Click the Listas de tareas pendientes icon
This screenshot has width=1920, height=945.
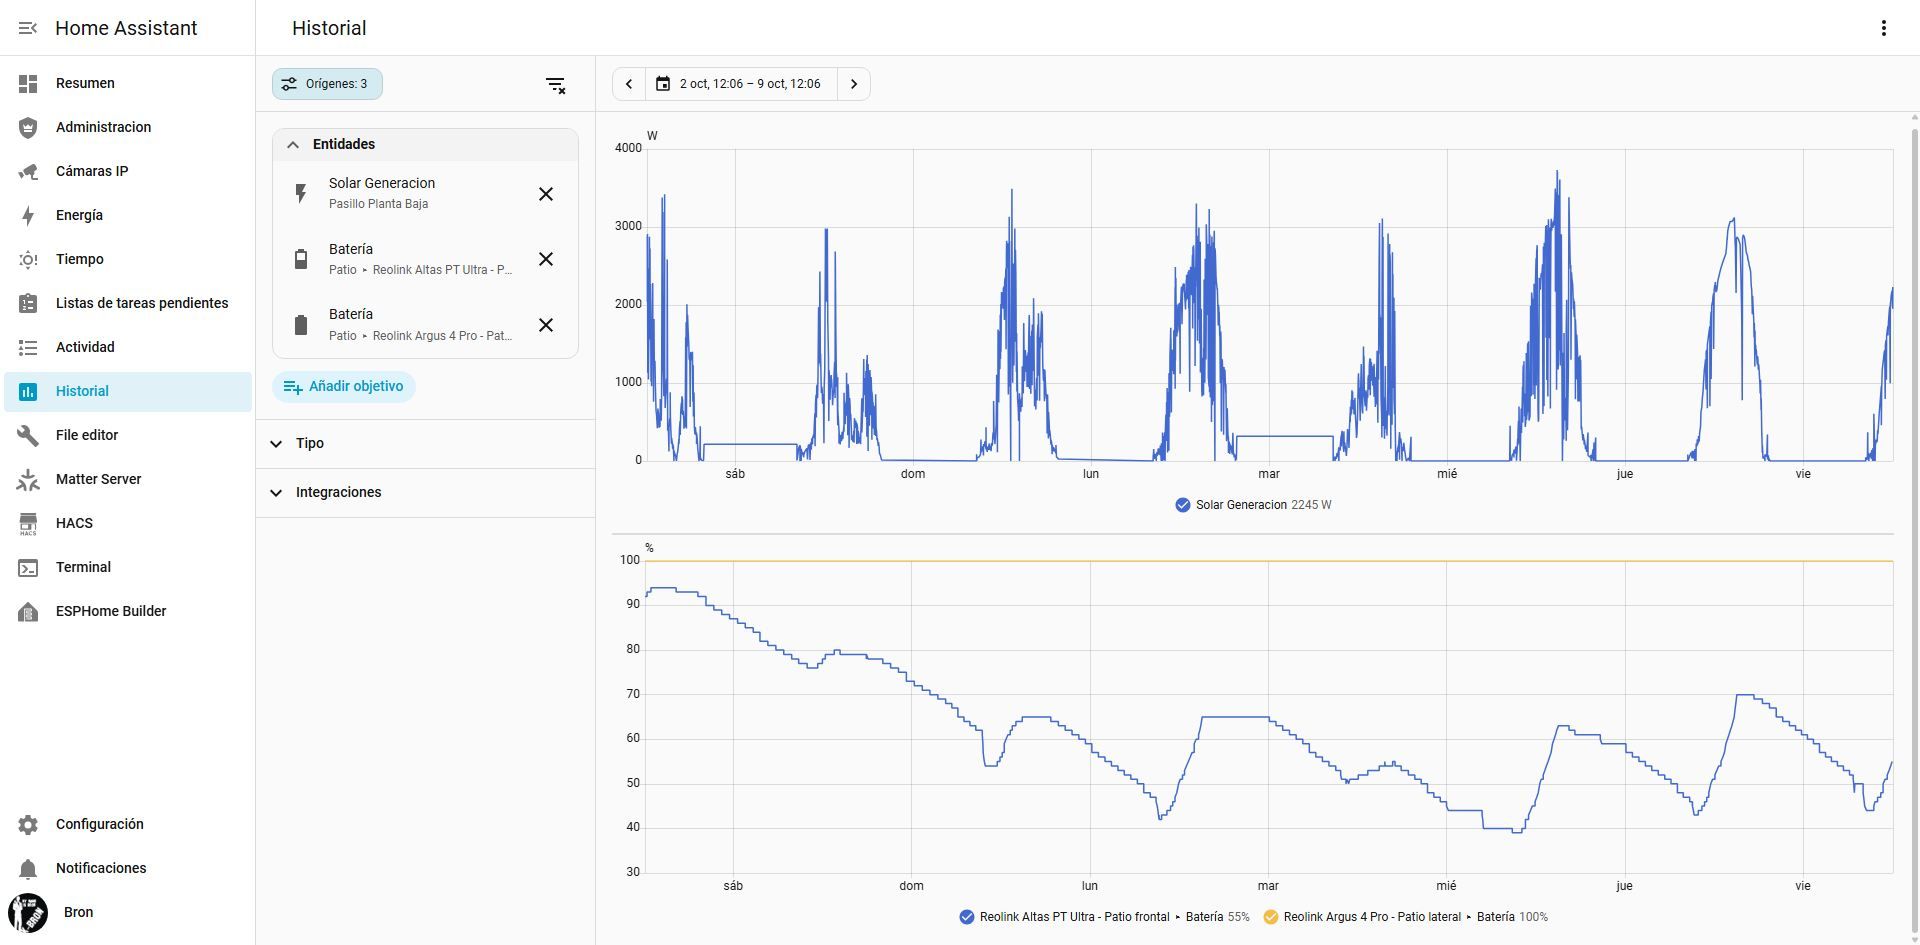[28, 303]
